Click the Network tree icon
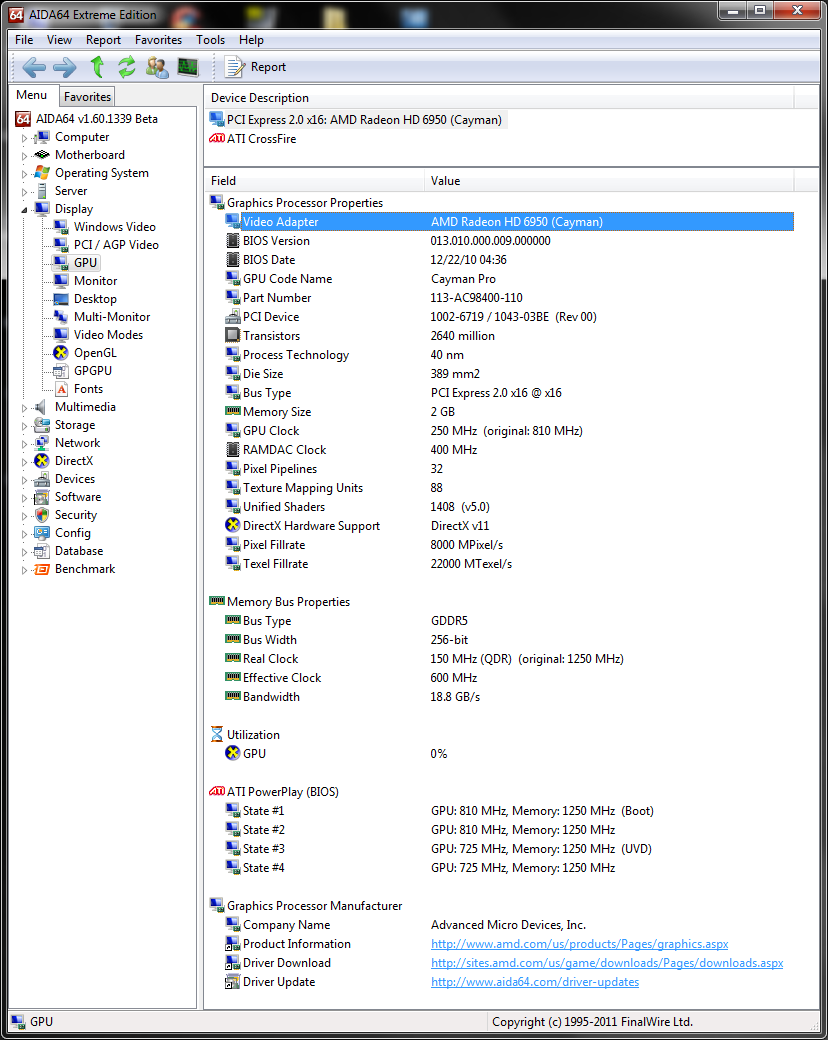 (42, 442)
